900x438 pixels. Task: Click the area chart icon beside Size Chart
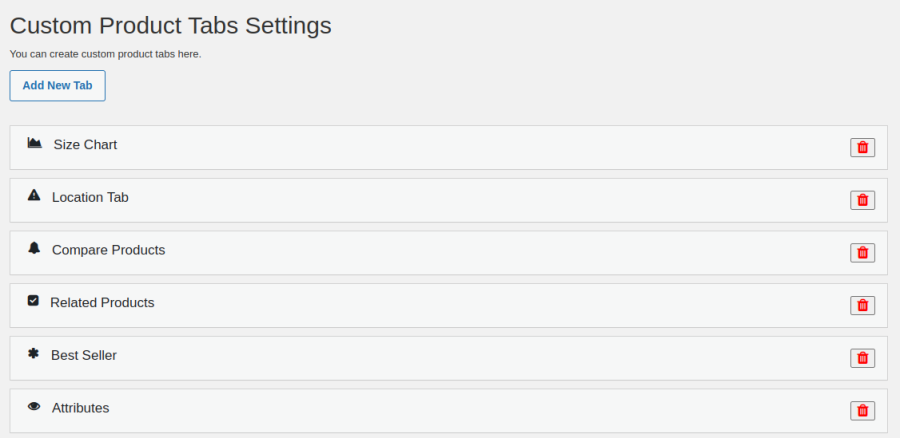point(34,143)
